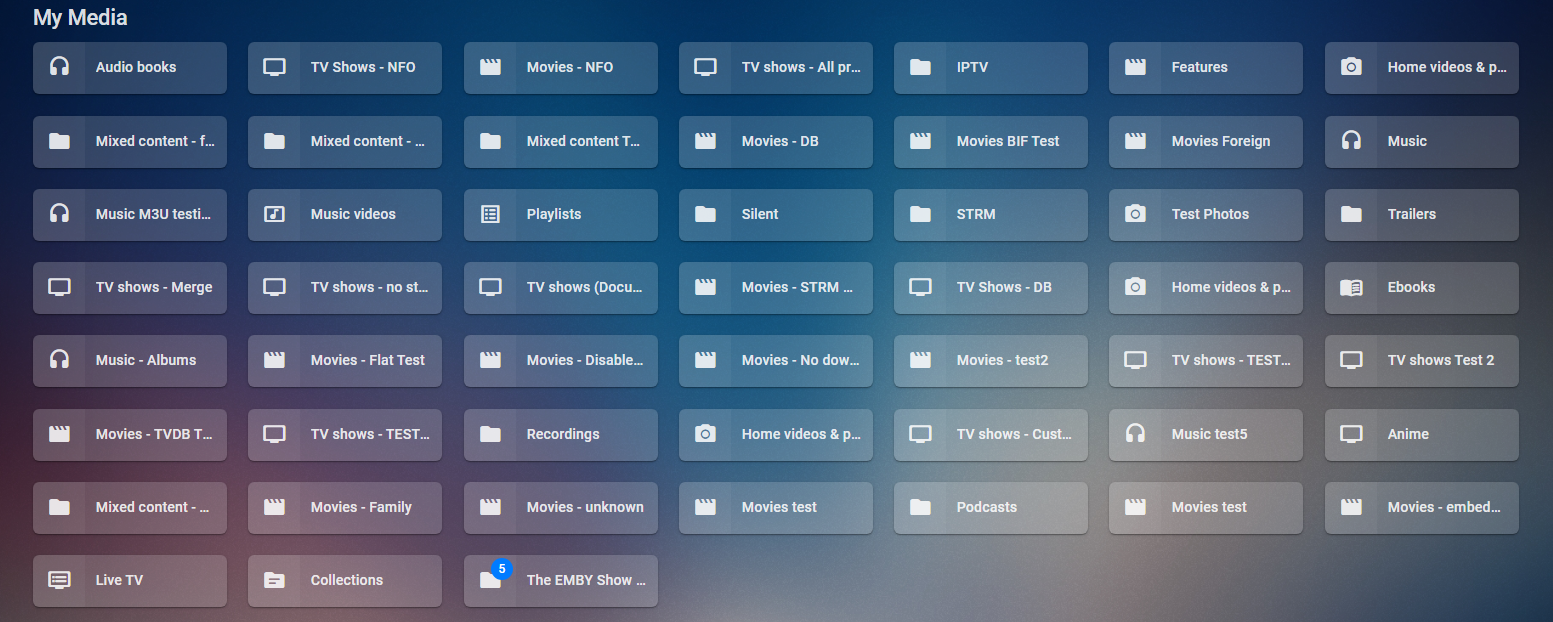Click the TV icon on TV Shows - DB
This screenshot has width=1553, height=622.
920,287
